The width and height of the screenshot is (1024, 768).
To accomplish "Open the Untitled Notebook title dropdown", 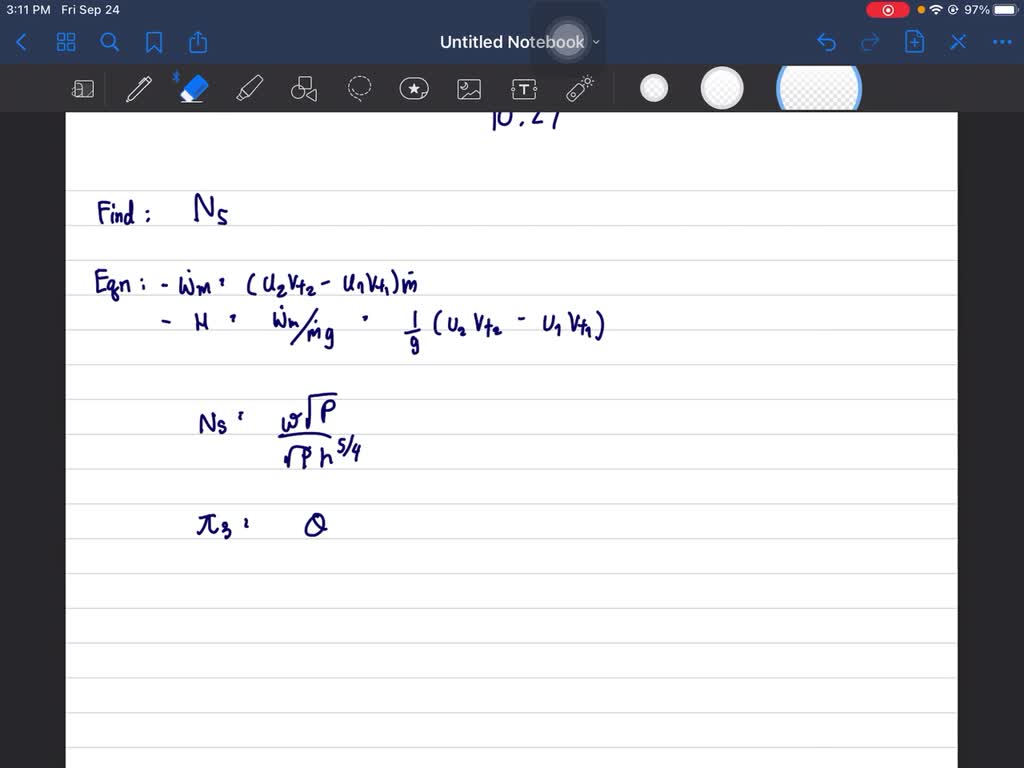I will click(595, 42).
